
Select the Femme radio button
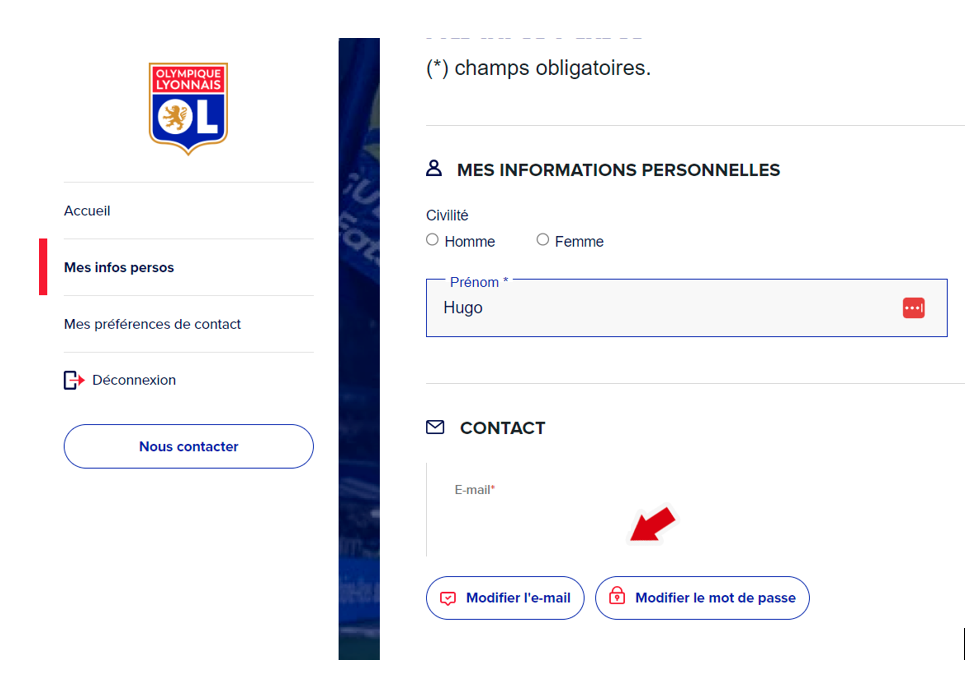click(543, 240)
